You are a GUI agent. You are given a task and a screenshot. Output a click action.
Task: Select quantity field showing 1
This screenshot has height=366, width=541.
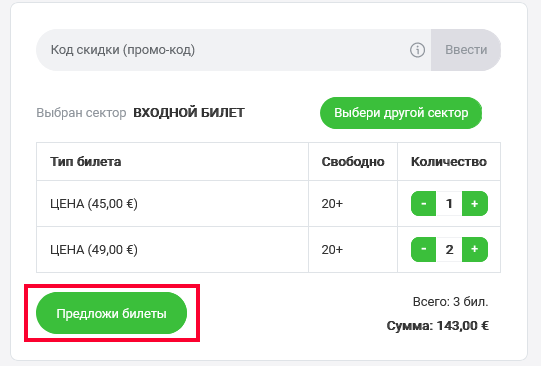(x=449, y=204)
